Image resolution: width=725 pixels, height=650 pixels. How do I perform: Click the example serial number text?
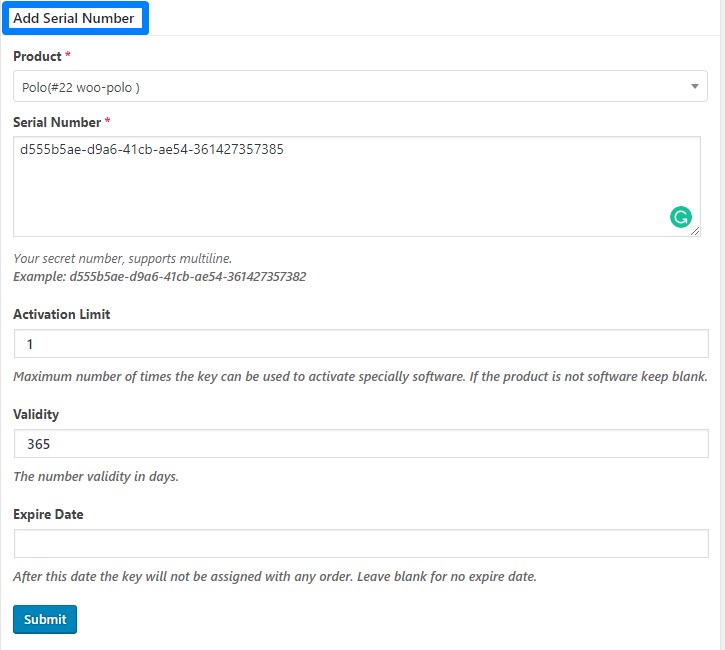(x=160, y=276)
